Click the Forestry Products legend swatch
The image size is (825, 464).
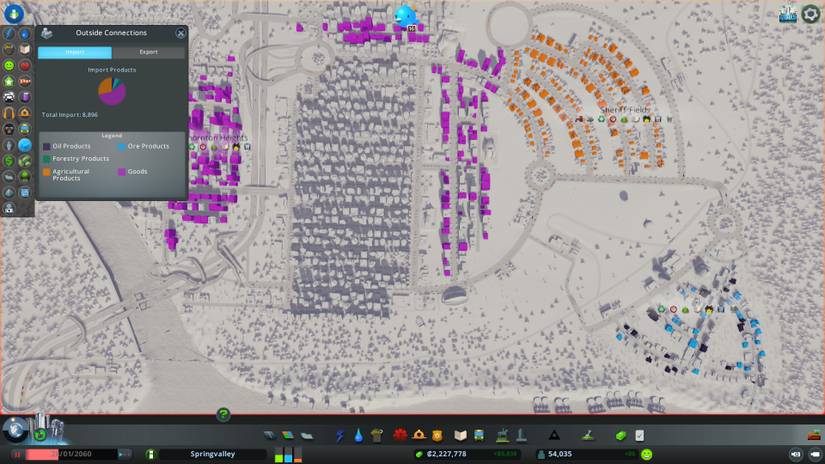click(x=47, y=159)
